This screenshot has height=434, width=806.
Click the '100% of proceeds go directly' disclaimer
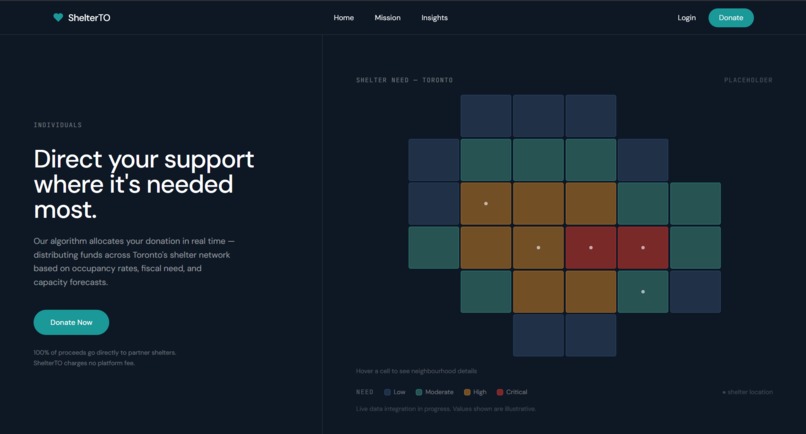point(105,358)
